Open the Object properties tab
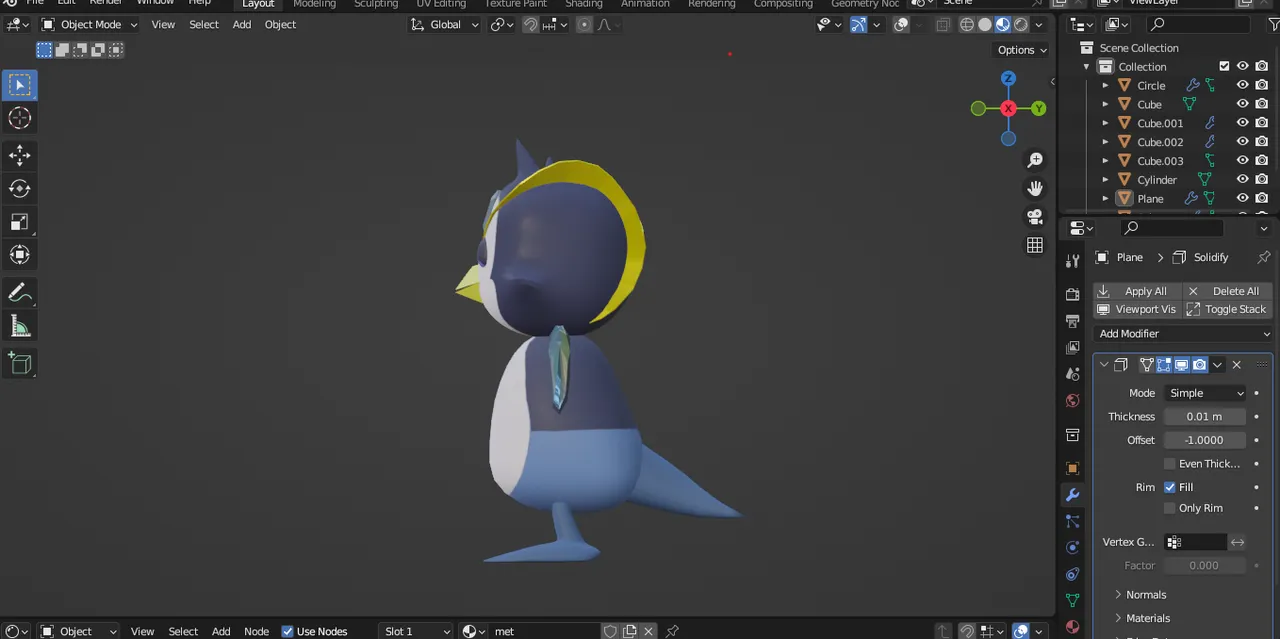Viewport: 1280px width, 639px height. pos(1073,468)
